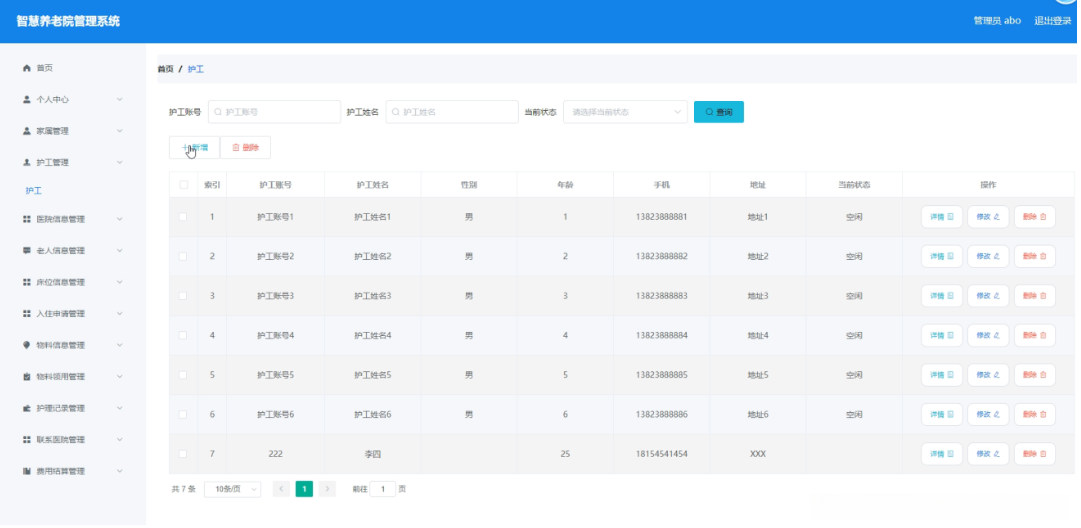The height and width of the screenshot is (528, 1081).
Task: Open the 10条/页 page size dropdown
Action: (232, 489)
